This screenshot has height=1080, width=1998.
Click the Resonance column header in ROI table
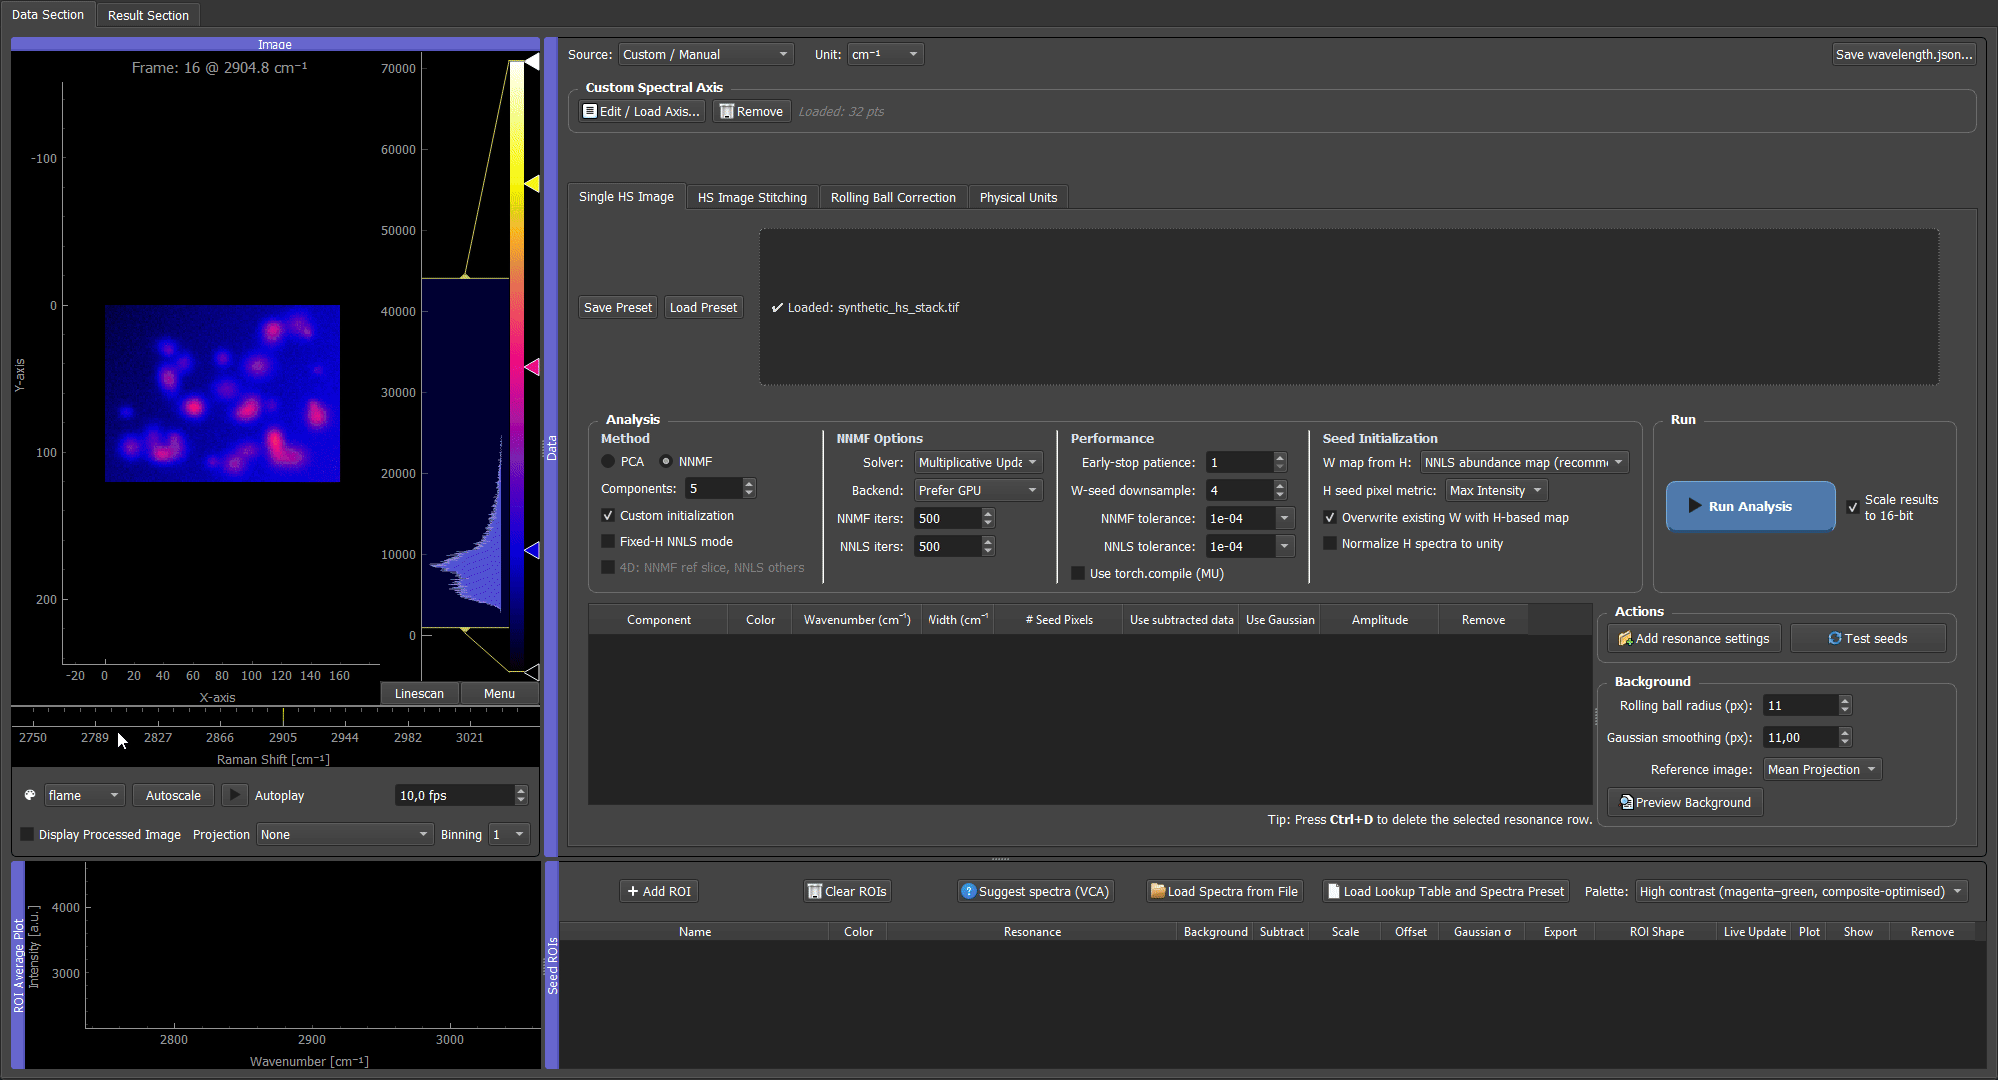point(1032,931)
